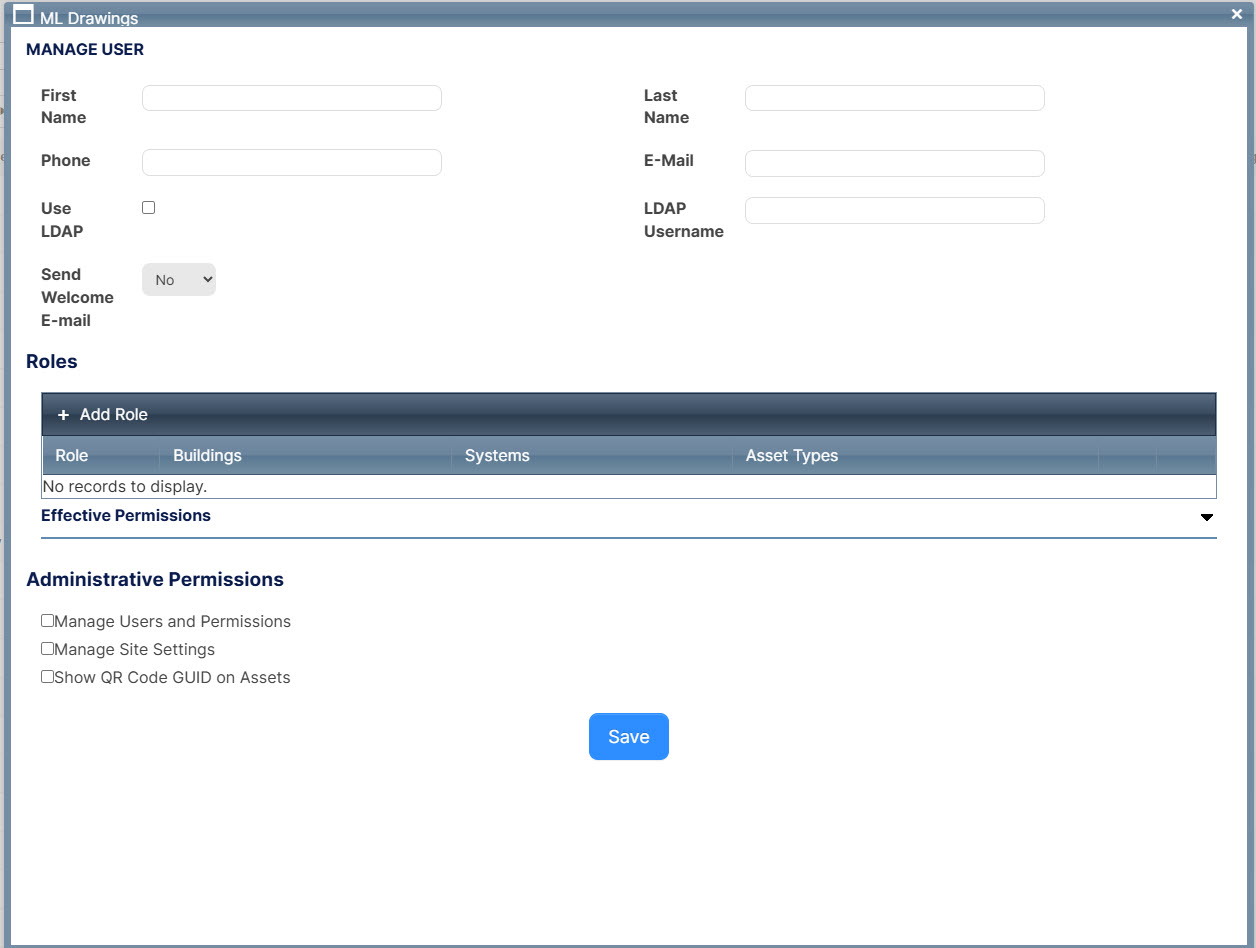Viewport: 1256px width, 948px height.
Task: Sort by the Role column header
Action: (x=72, y=456)
